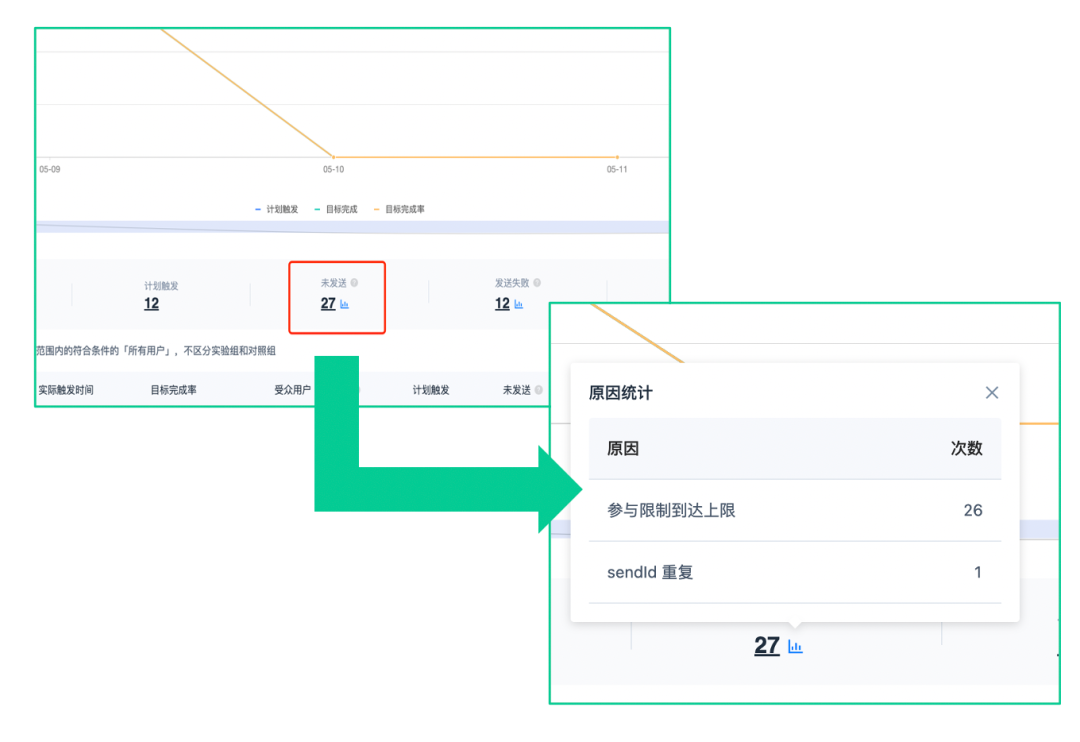Select 计划触发 column header in table

coord(431,390)
